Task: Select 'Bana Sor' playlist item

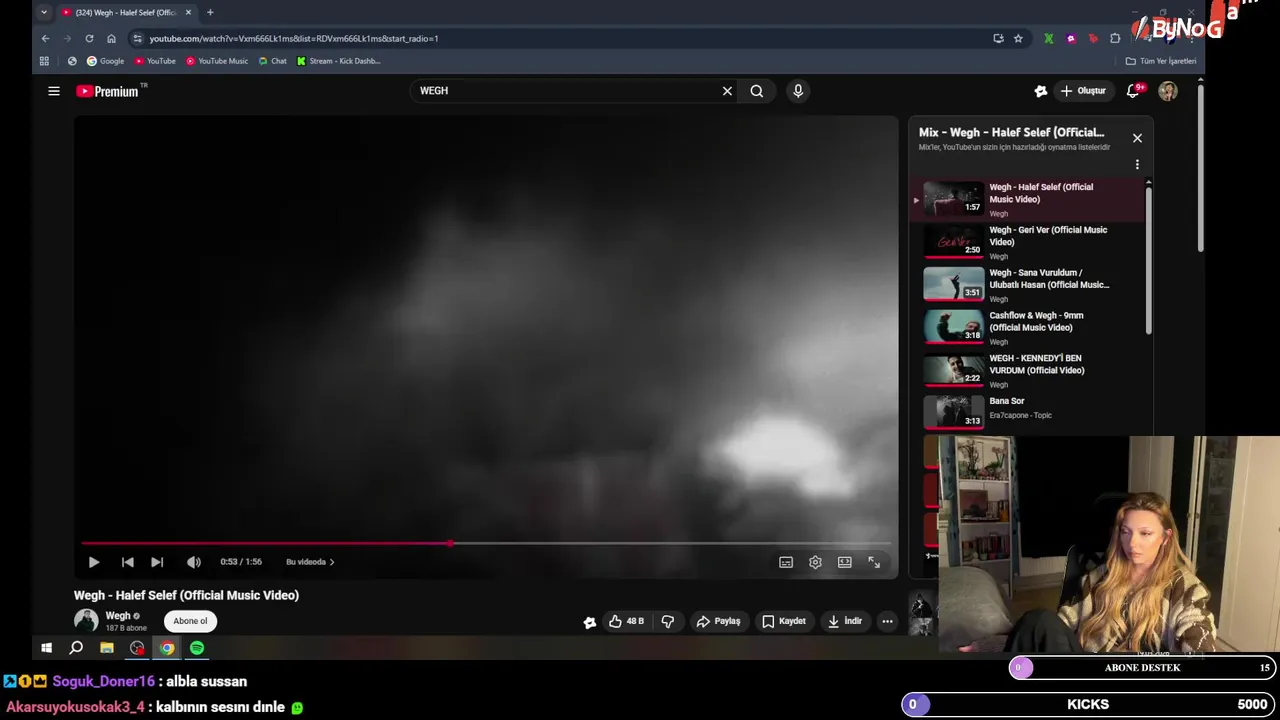Action: [x=1029, y=412]
